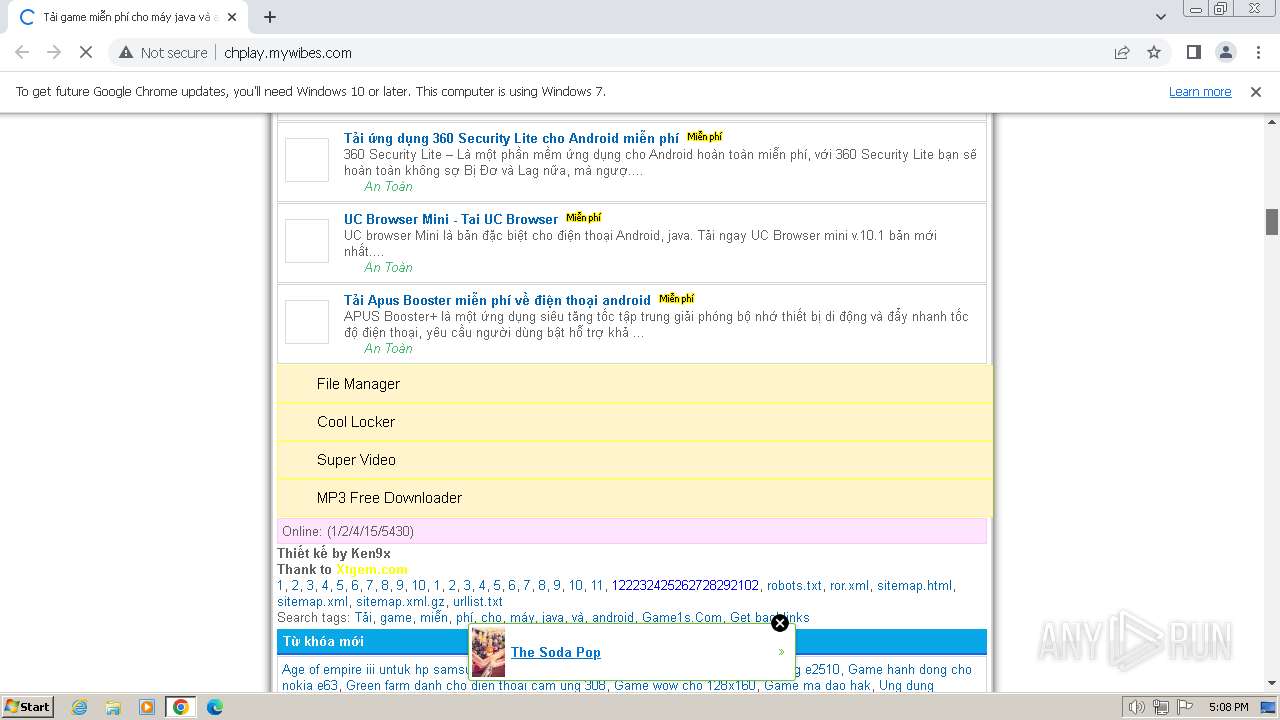Screen dimensions: 1280x720
Task: Open Apus Booster article link
Action: (x=497, y=300)
